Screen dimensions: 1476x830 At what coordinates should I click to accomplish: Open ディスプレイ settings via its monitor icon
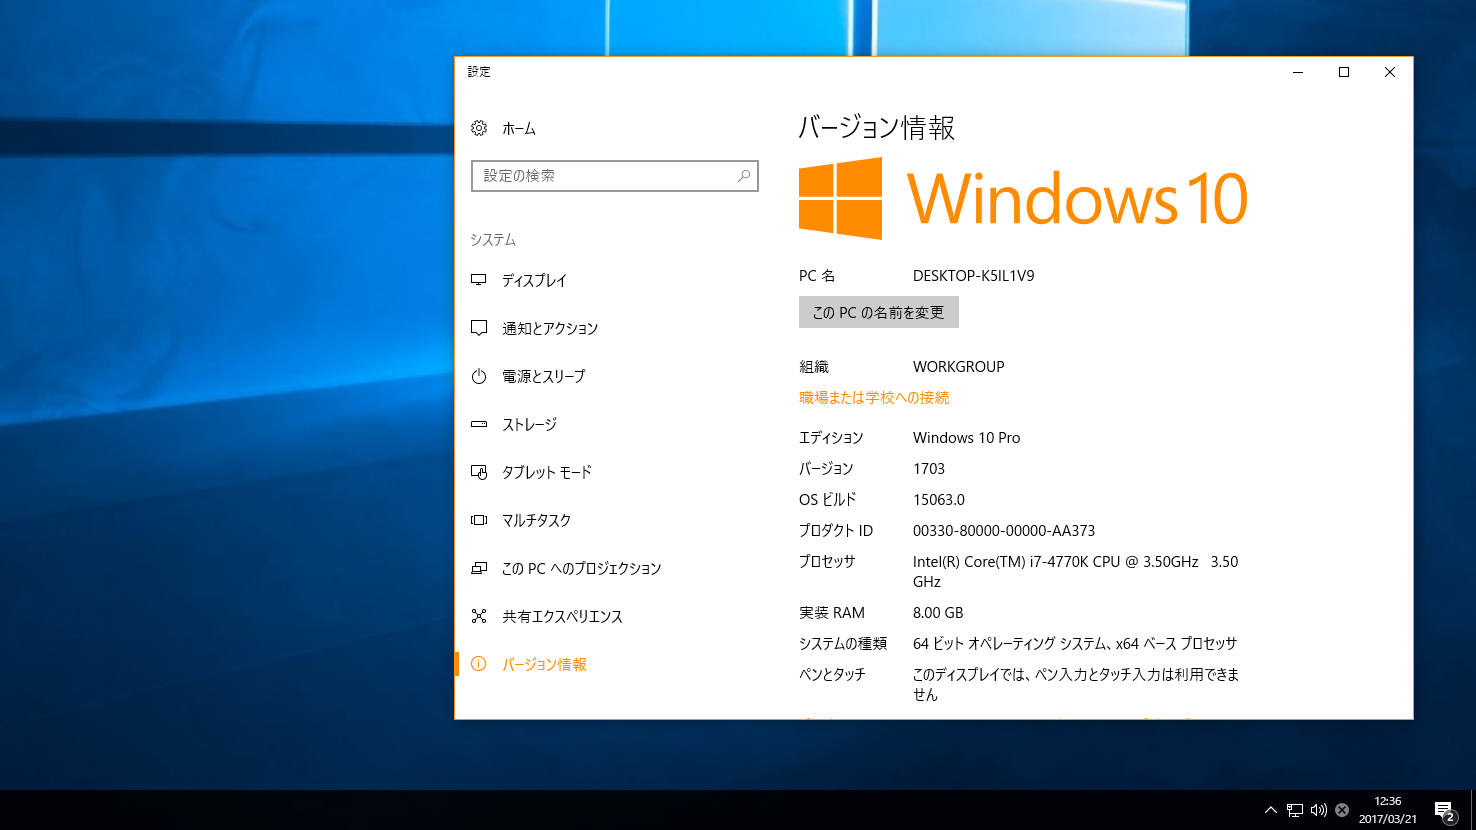[x=479, y=280]
